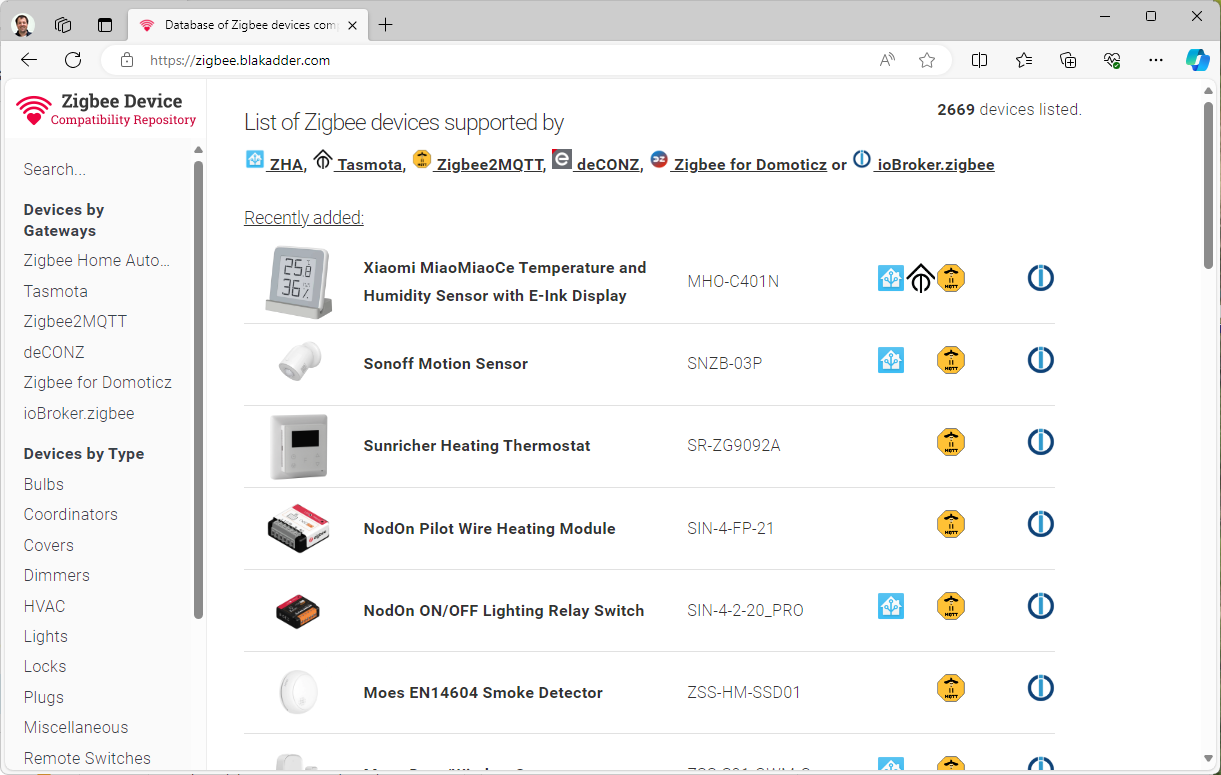Add this page to favorites with star icon

coord(927,60)
